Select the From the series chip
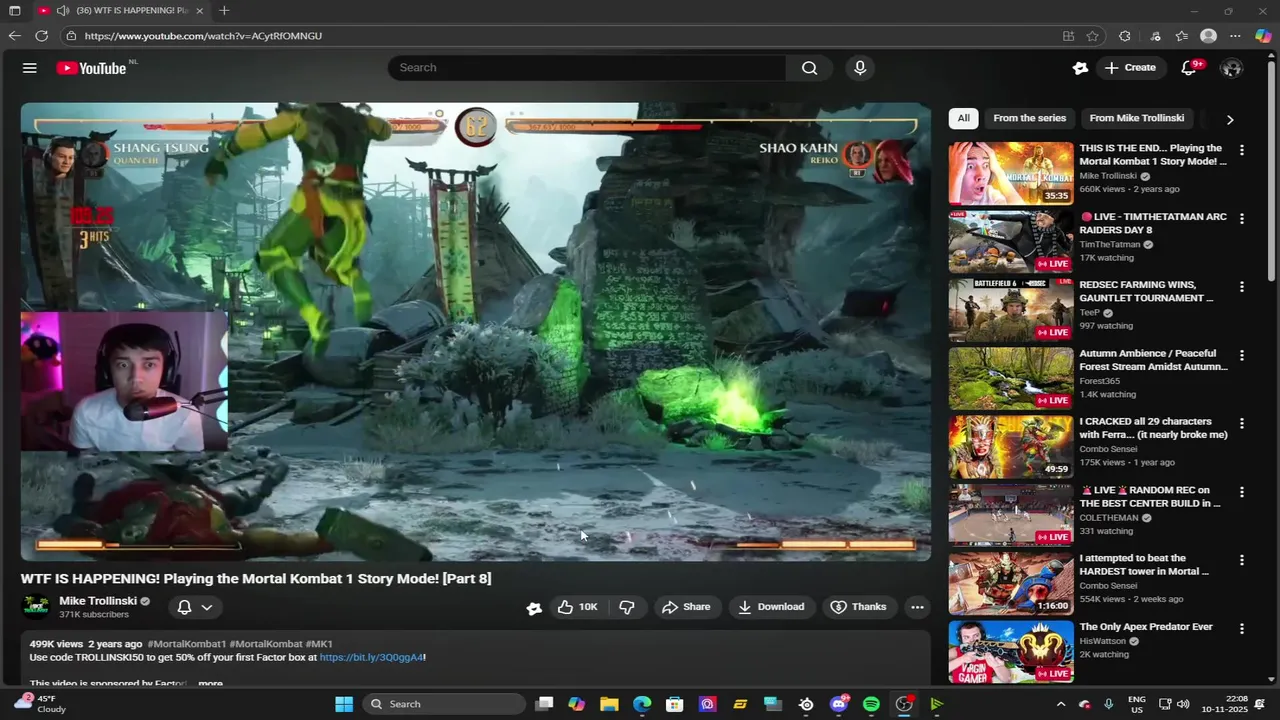The image size is (1280, 720). pos(1029,118)
